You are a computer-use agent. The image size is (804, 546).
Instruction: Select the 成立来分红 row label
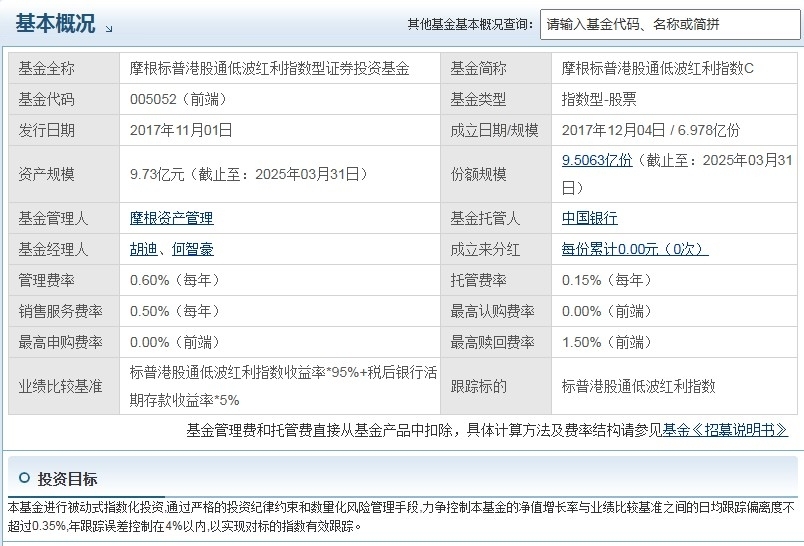coord(485,249)
